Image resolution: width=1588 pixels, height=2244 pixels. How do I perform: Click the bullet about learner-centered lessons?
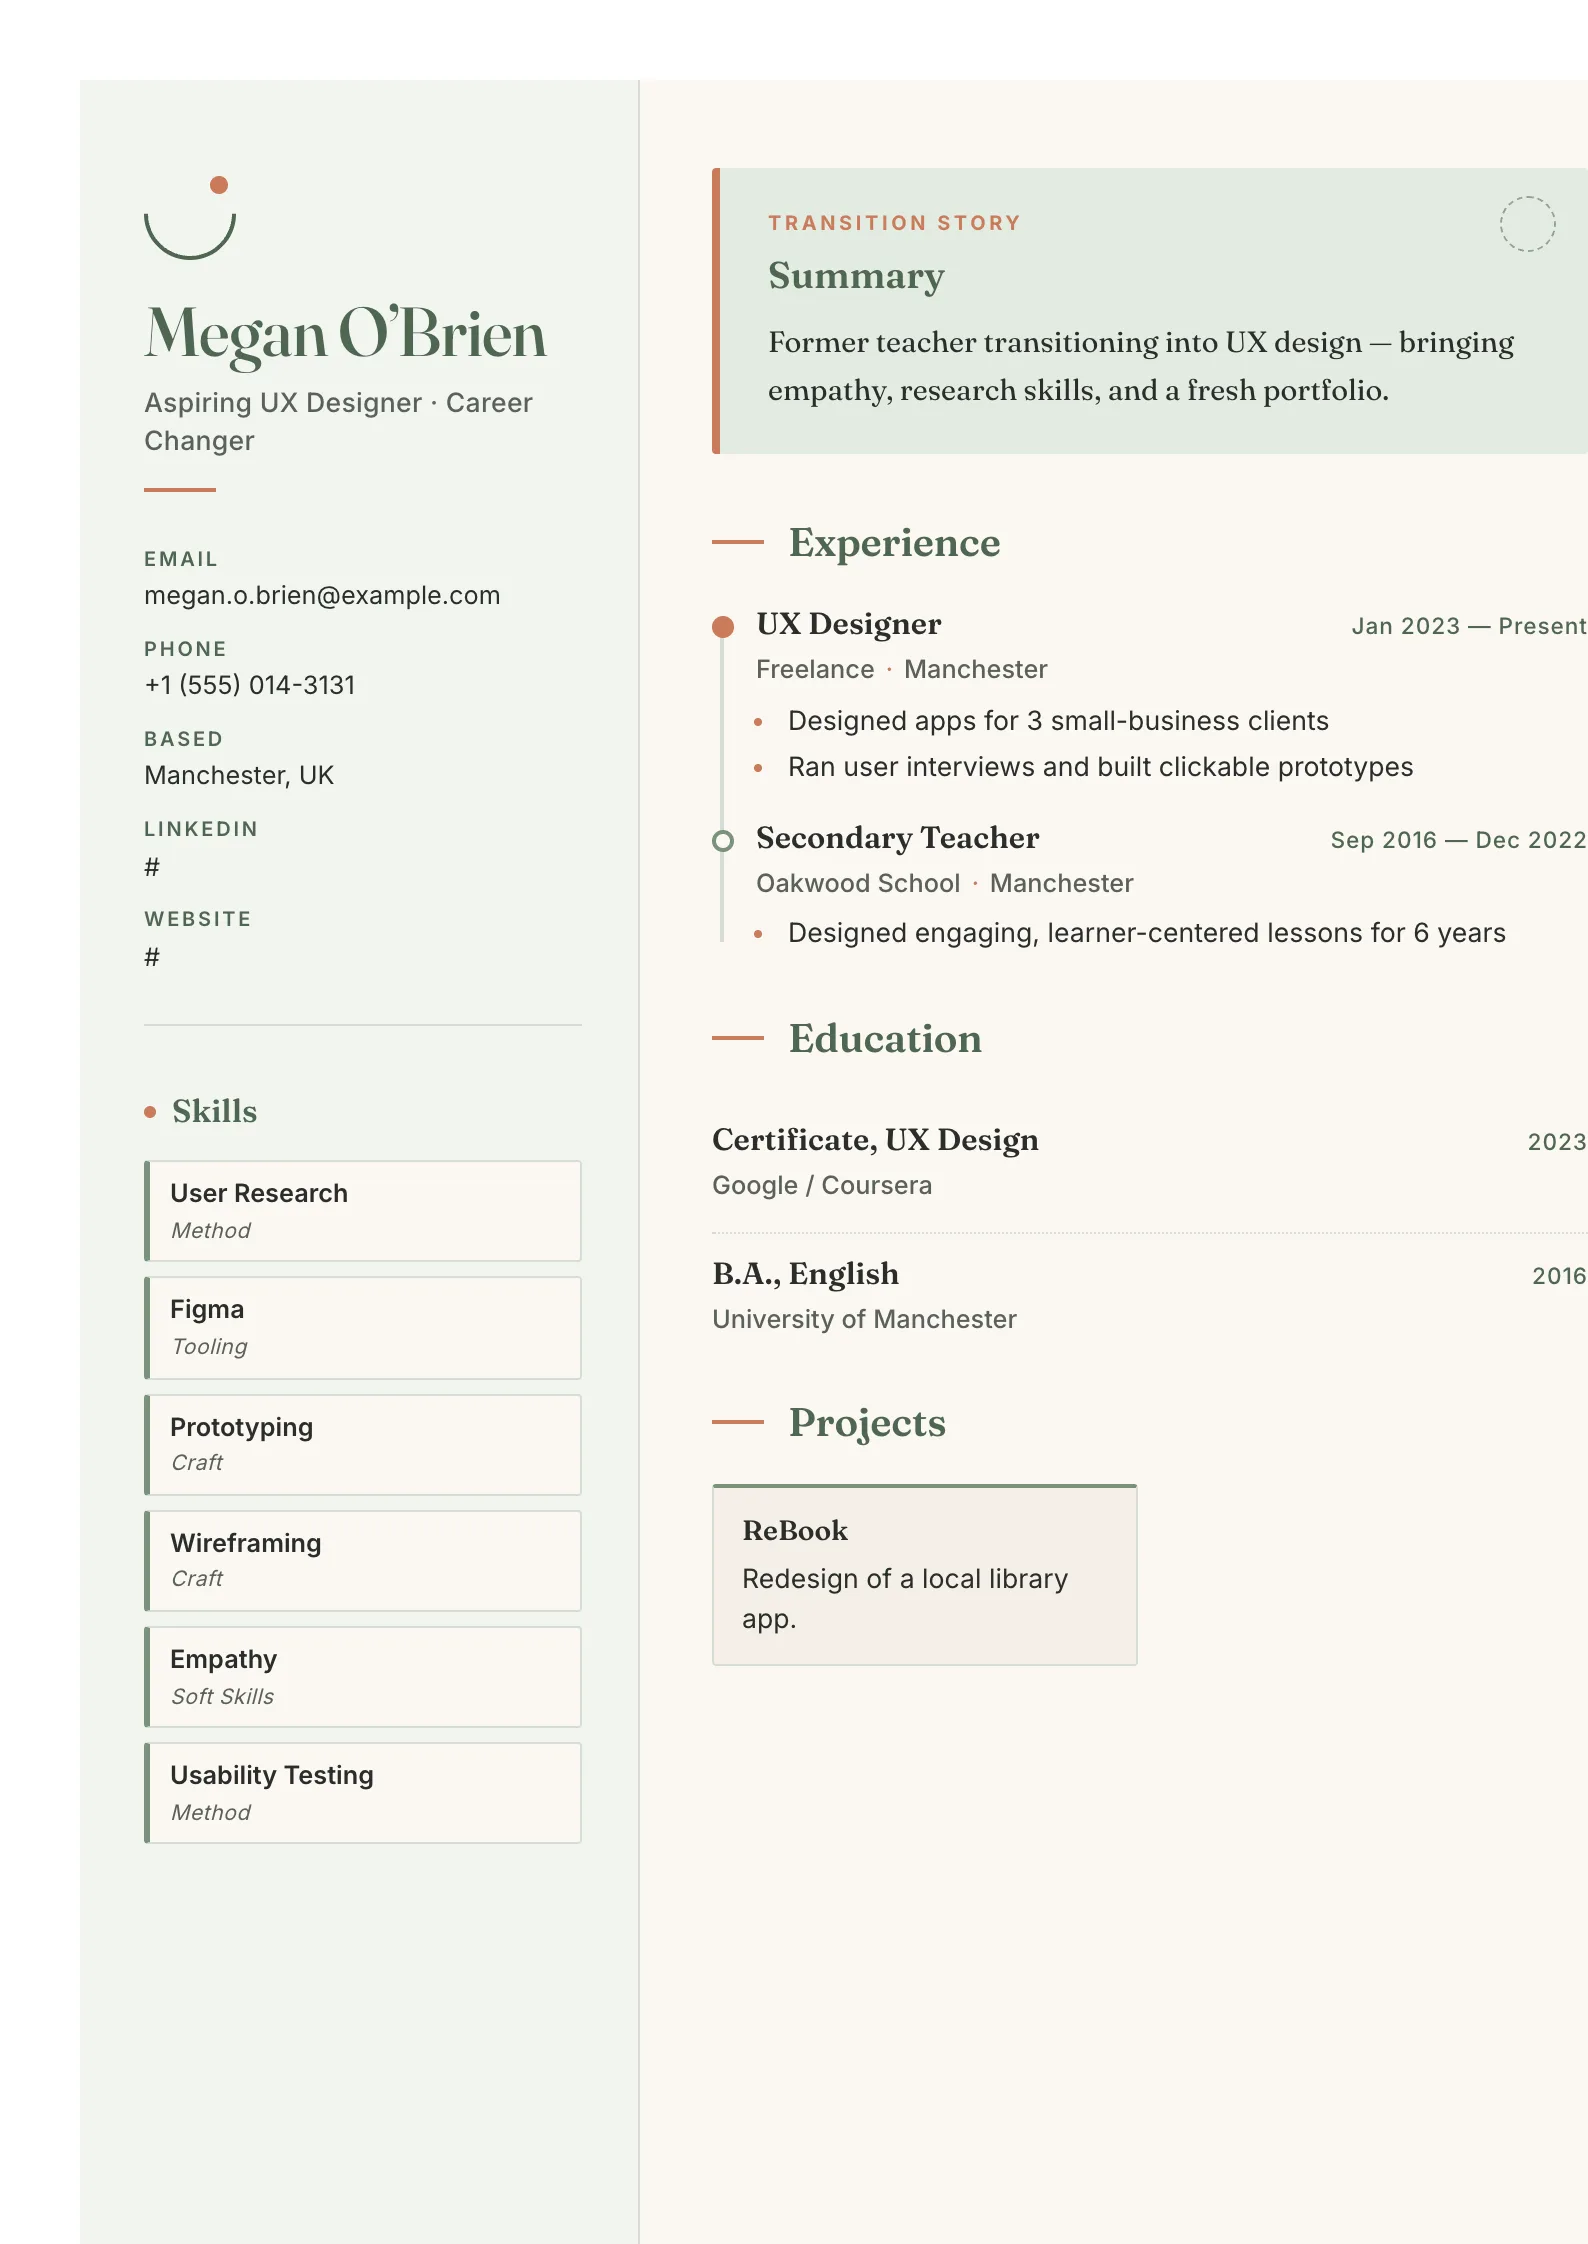click(x=1147, y=933)
